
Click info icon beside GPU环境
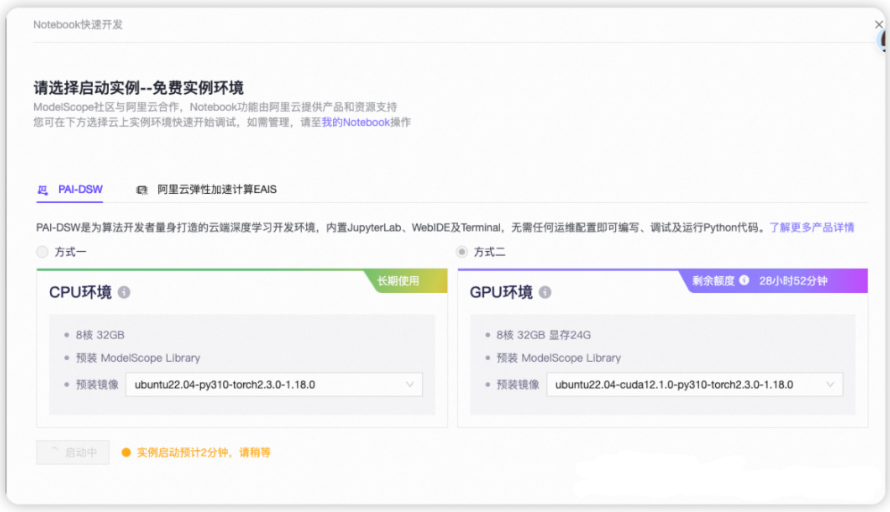click(545, 292)
